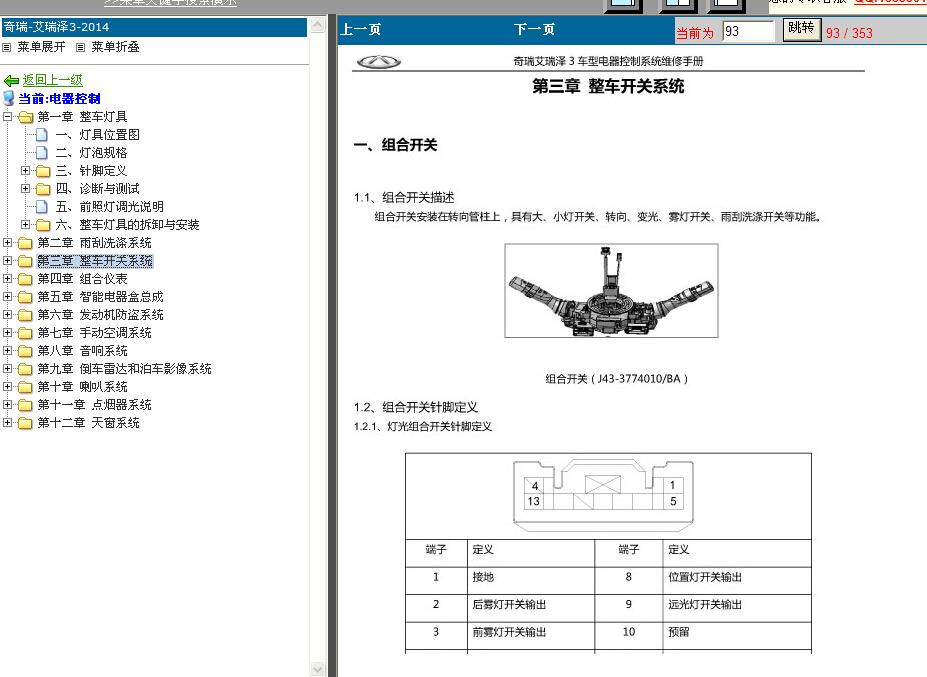Expand the 六、整车灯具的拆卸与安装 node
This screenshot has width=927, height=677.
25,224
